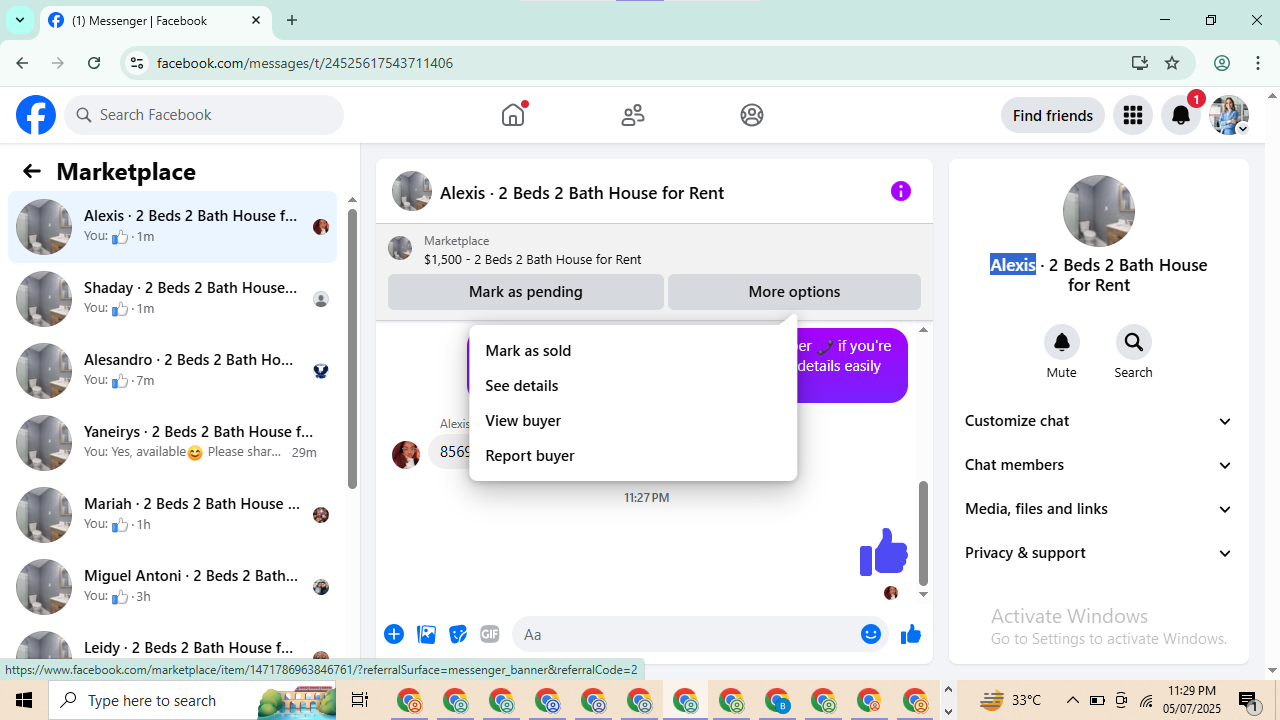The height and width of the screenshot is (720, 1280).
Task: Open the Home feed icon
Action: coord(513,115)
